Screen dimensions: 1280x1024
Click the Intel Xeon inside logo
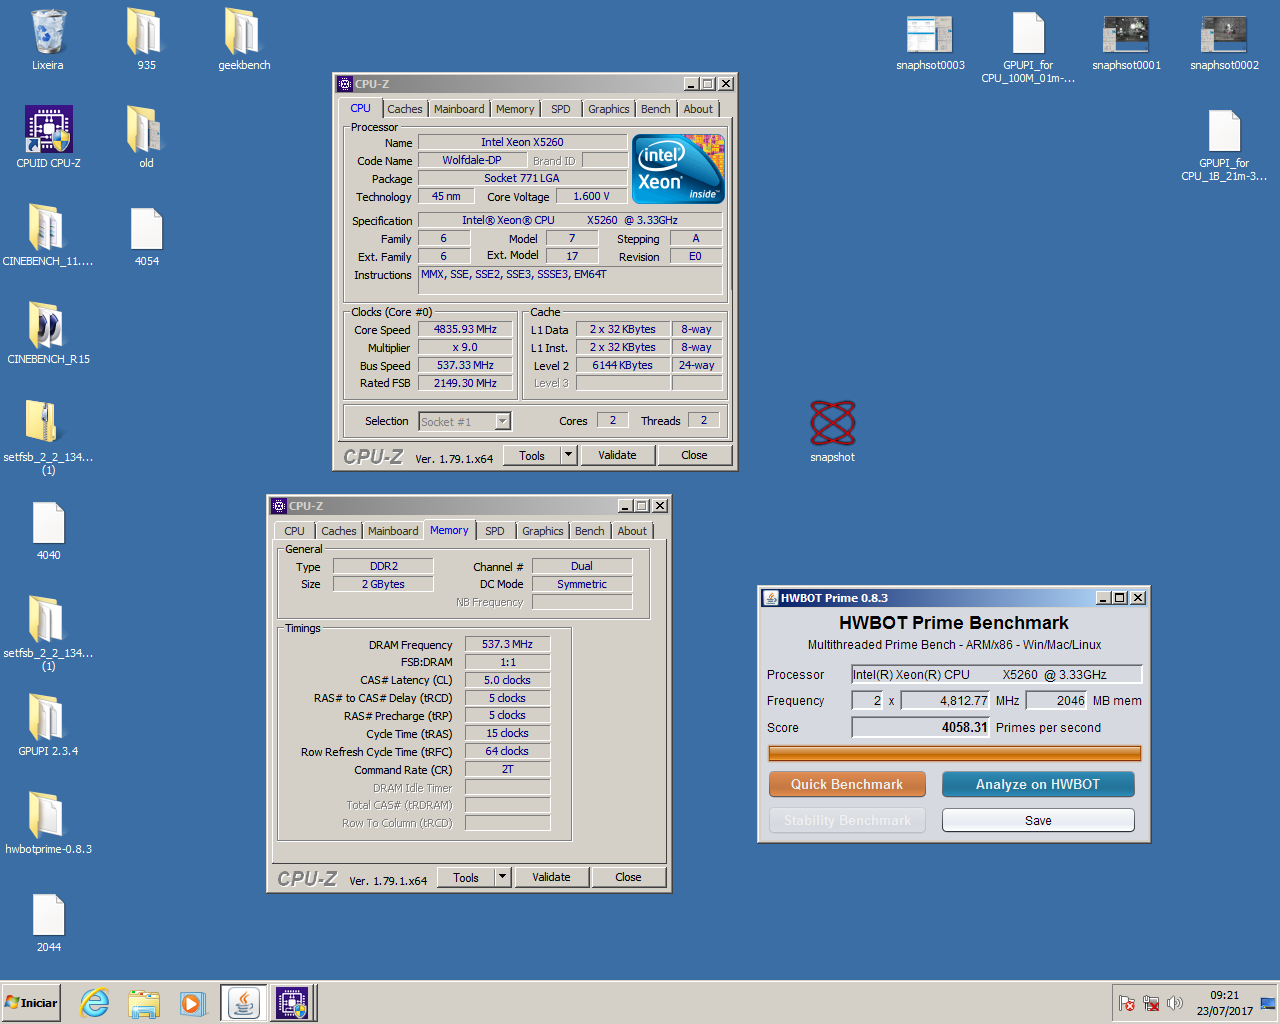coord(678,169)
